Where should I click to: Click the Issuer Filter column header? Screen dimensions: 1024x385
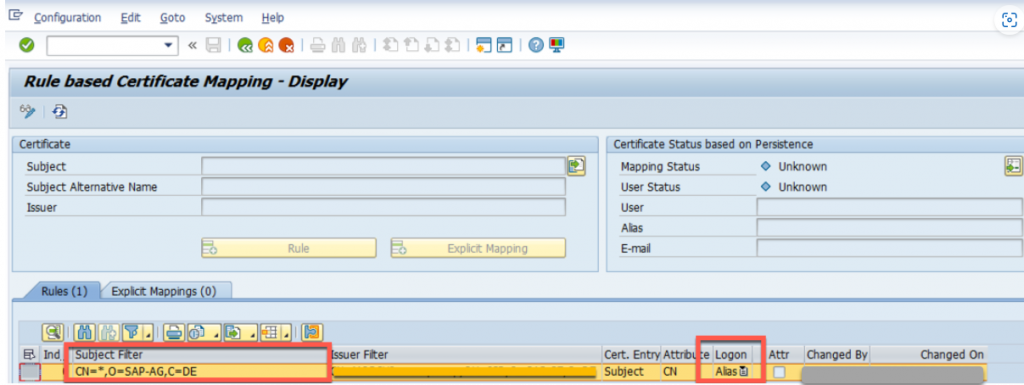[466, 354]
